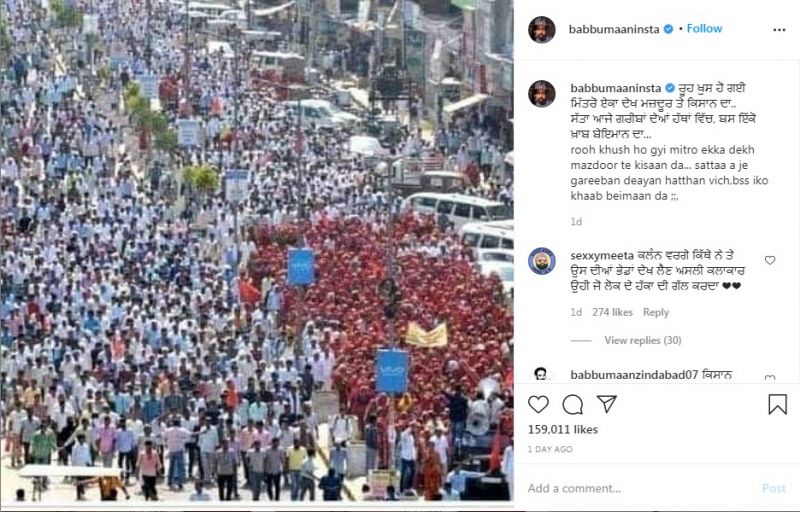Open babbumaaninsta username link in header
This screenshot has height=512, width=800.
614,29
